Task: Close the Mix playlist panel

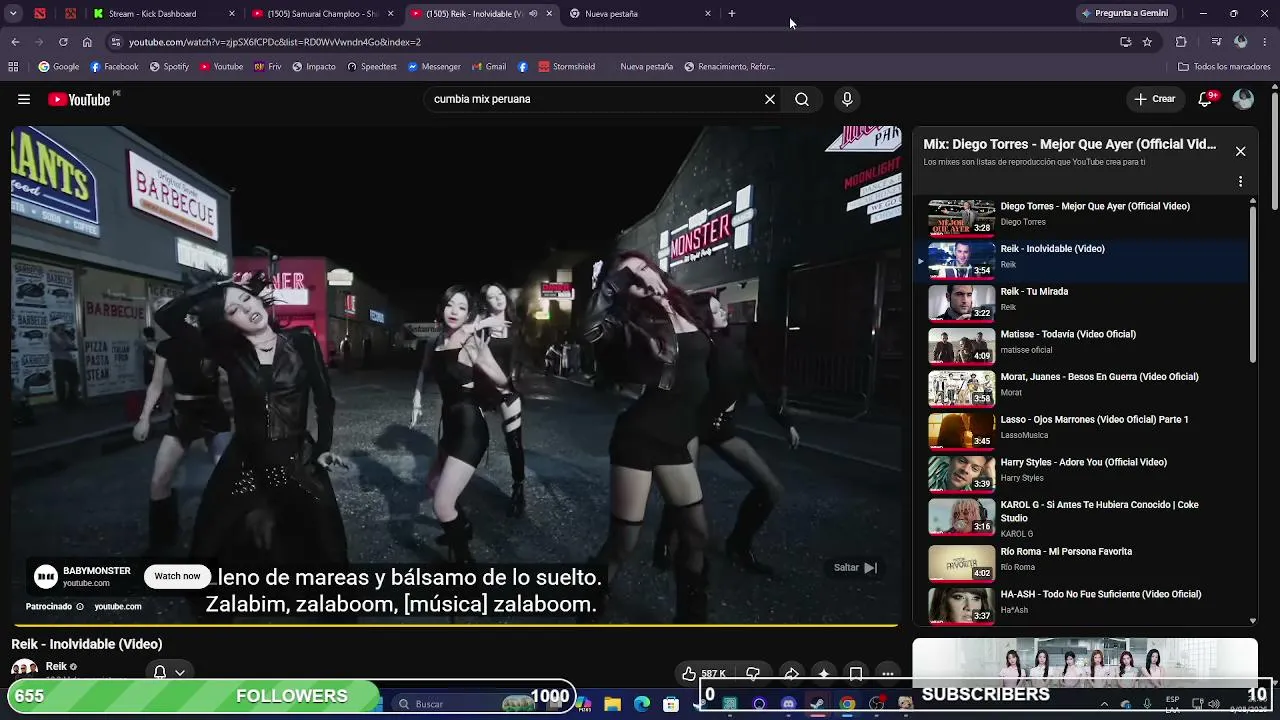Action: tap(1240, 151)
